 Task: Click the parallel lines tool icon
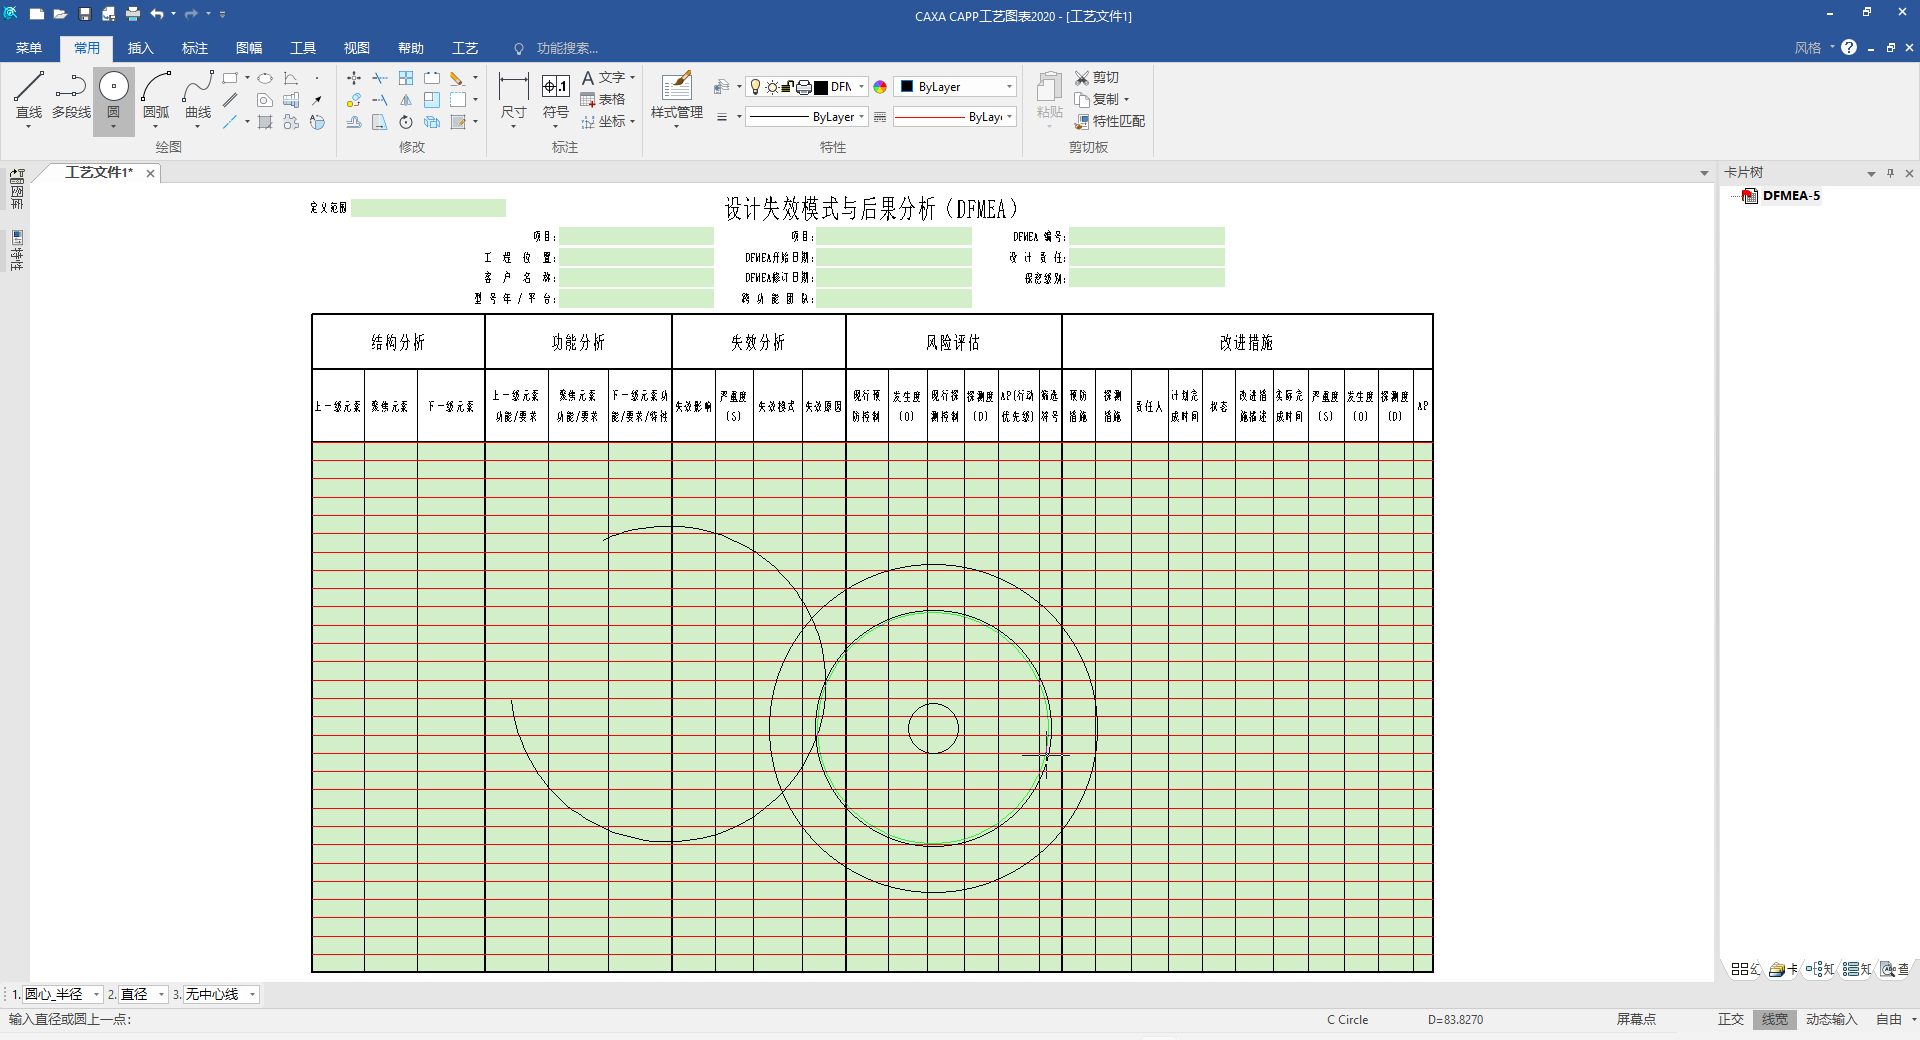tap(231, 100)
